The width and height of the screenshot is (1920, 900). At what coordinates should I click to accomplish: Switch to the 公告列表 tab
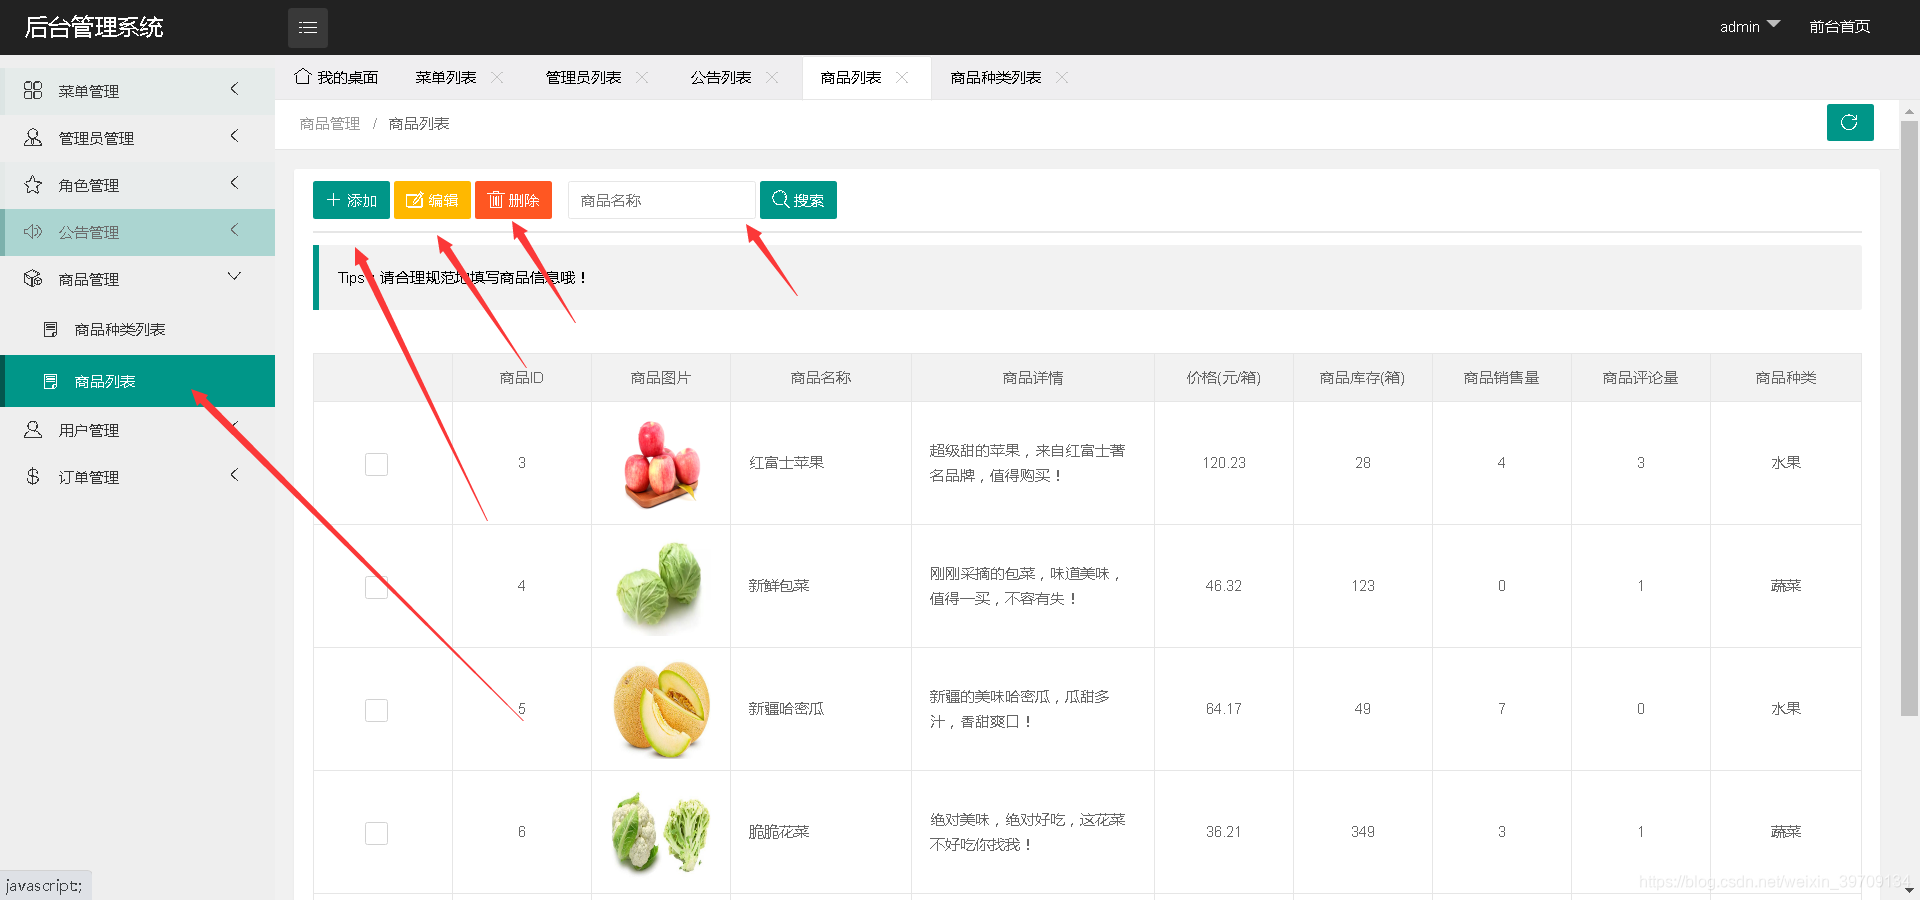click(x=720, y=77)
